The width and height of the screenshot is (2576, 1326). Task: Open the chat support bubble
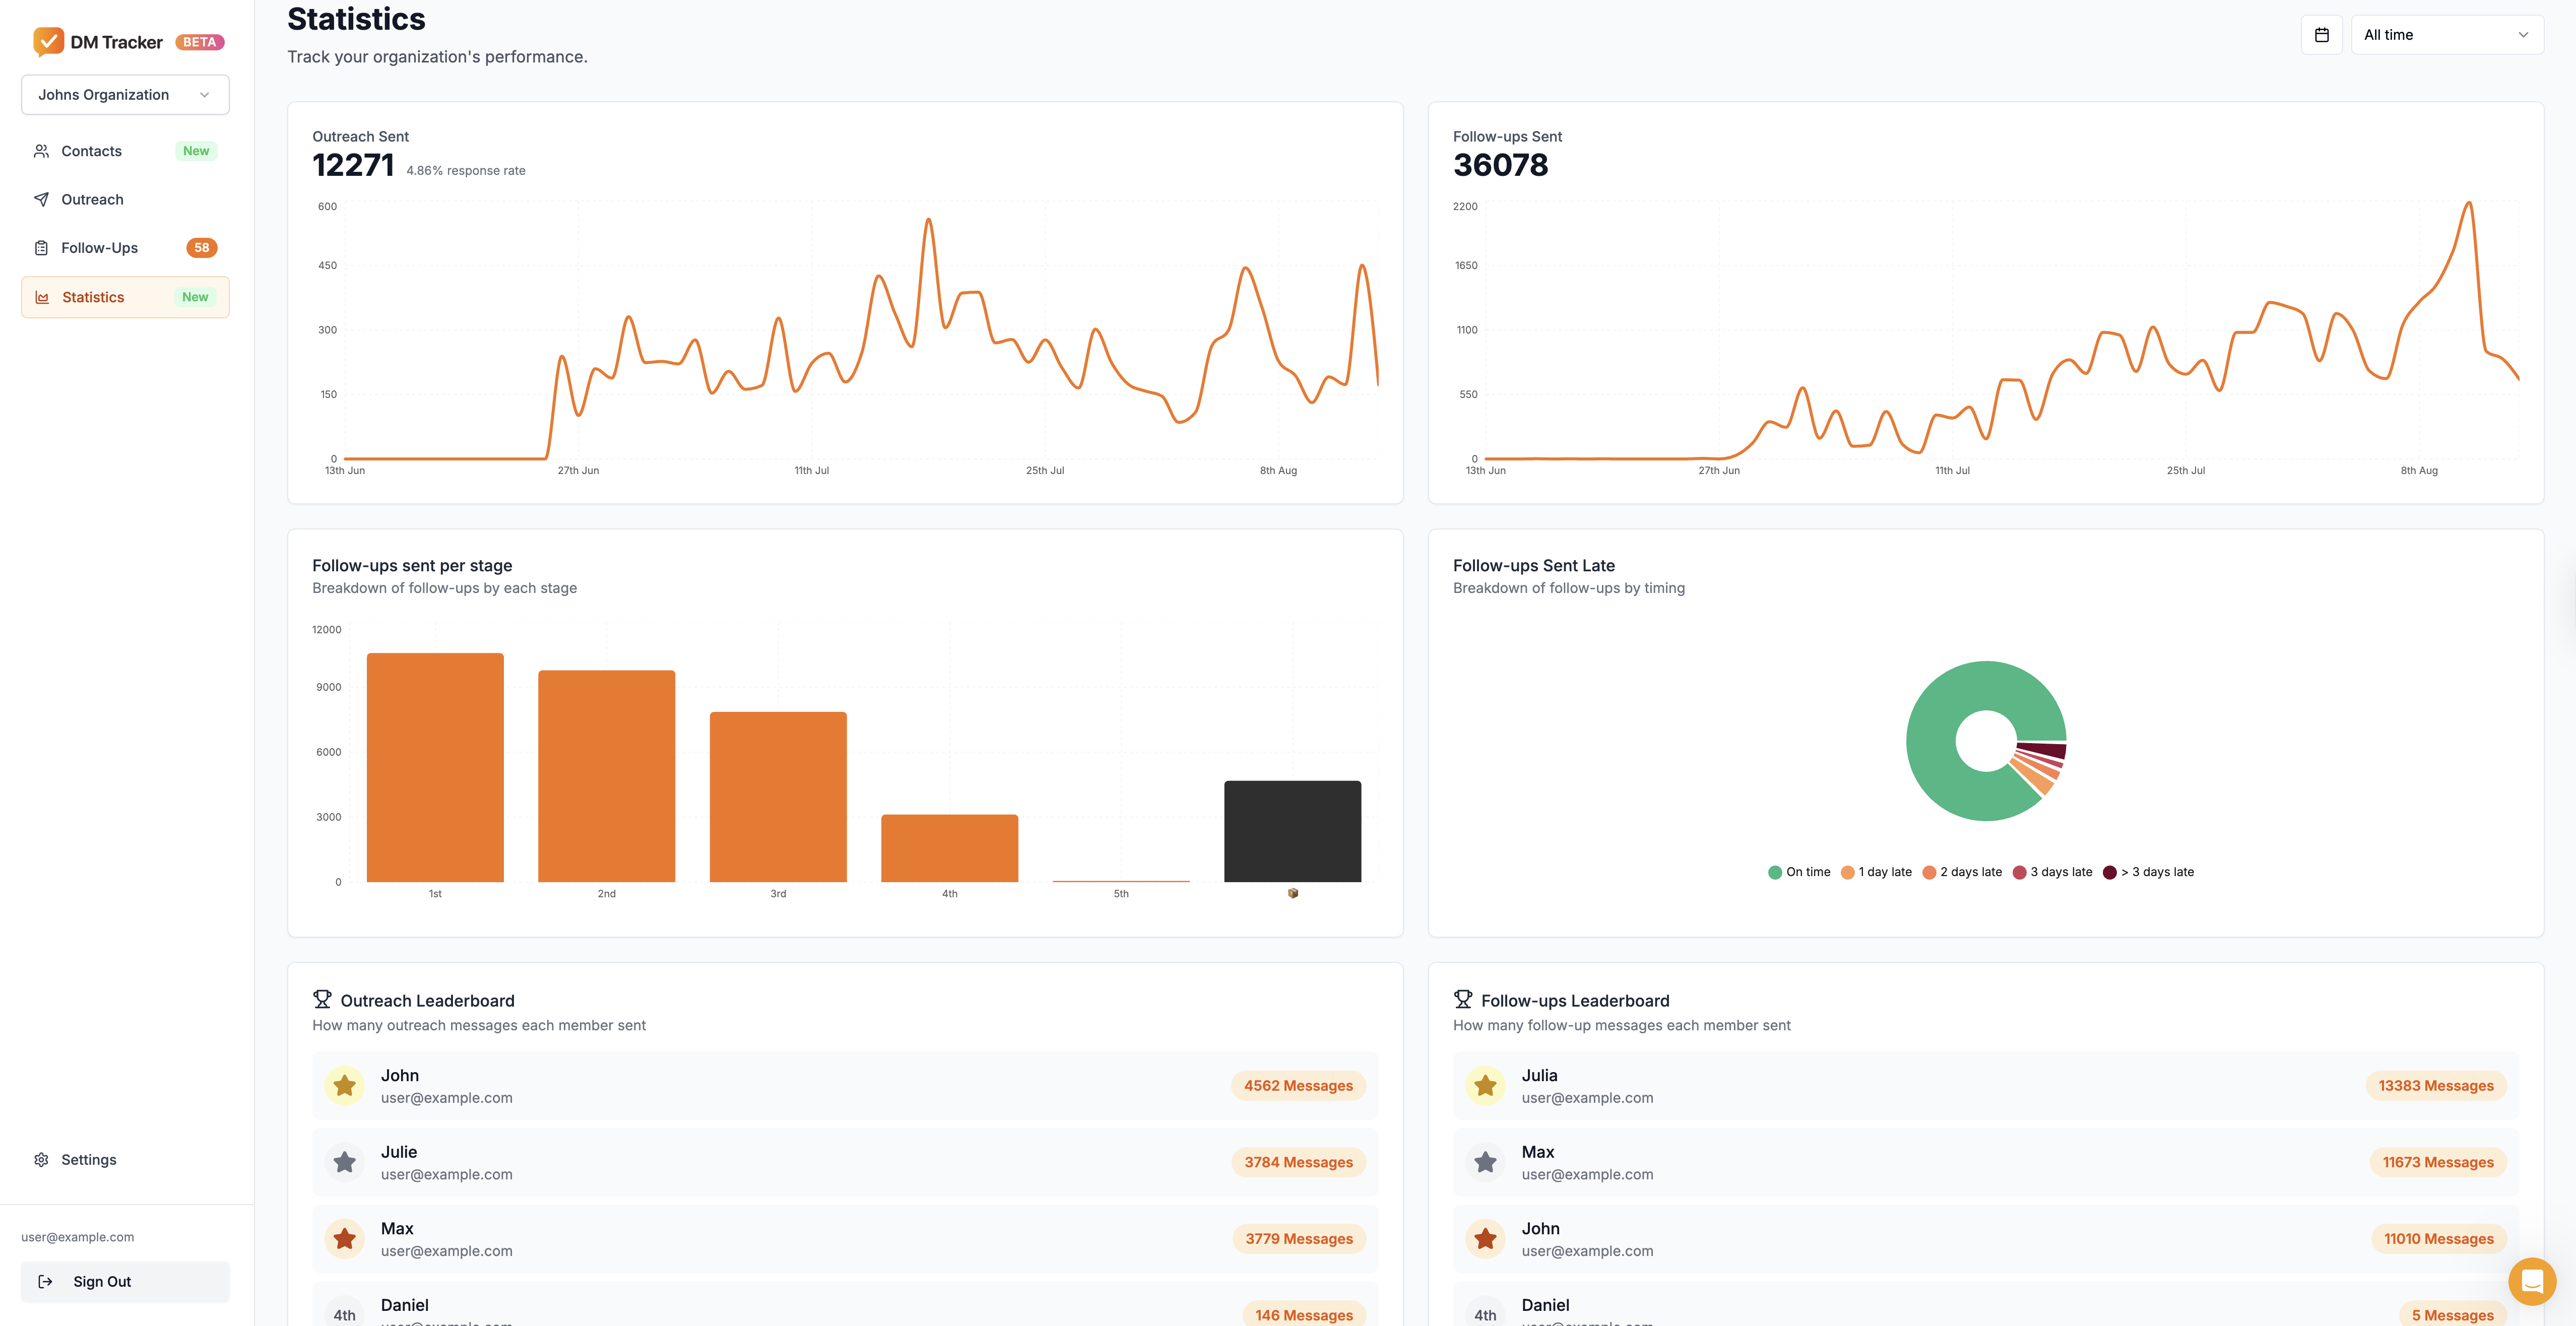click(x=2533, y=1281)
